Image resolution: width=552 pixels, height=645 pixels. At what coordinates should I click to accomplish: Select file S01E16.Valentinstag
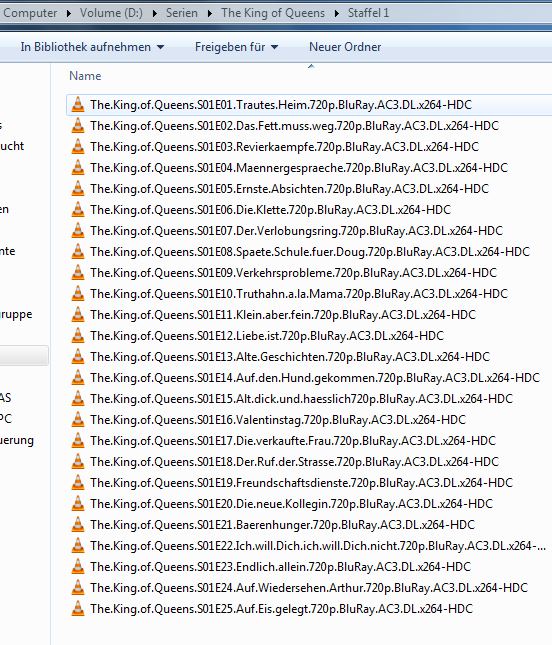coord(278,420)
